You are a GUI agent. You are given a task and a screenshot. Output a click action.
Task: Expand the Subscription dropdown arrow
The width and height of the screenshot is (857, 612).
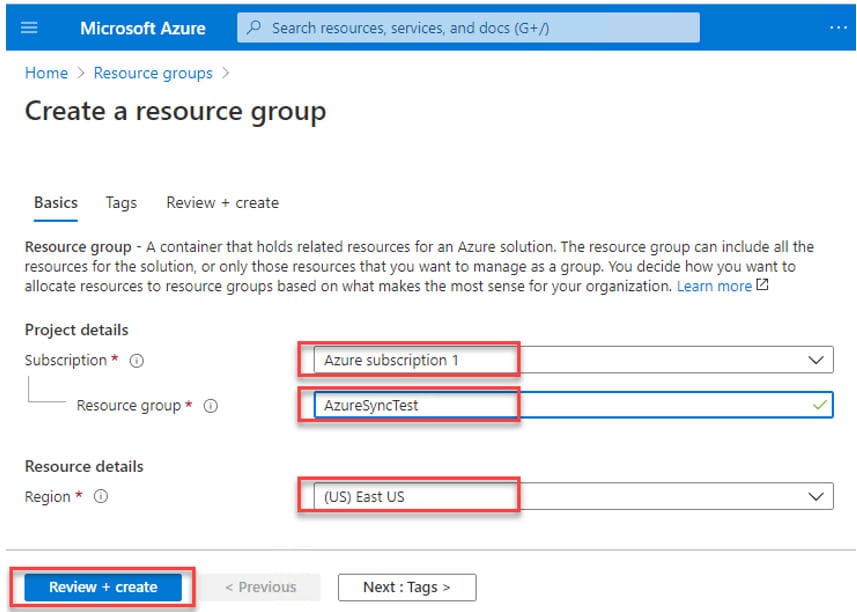[815, 360]
